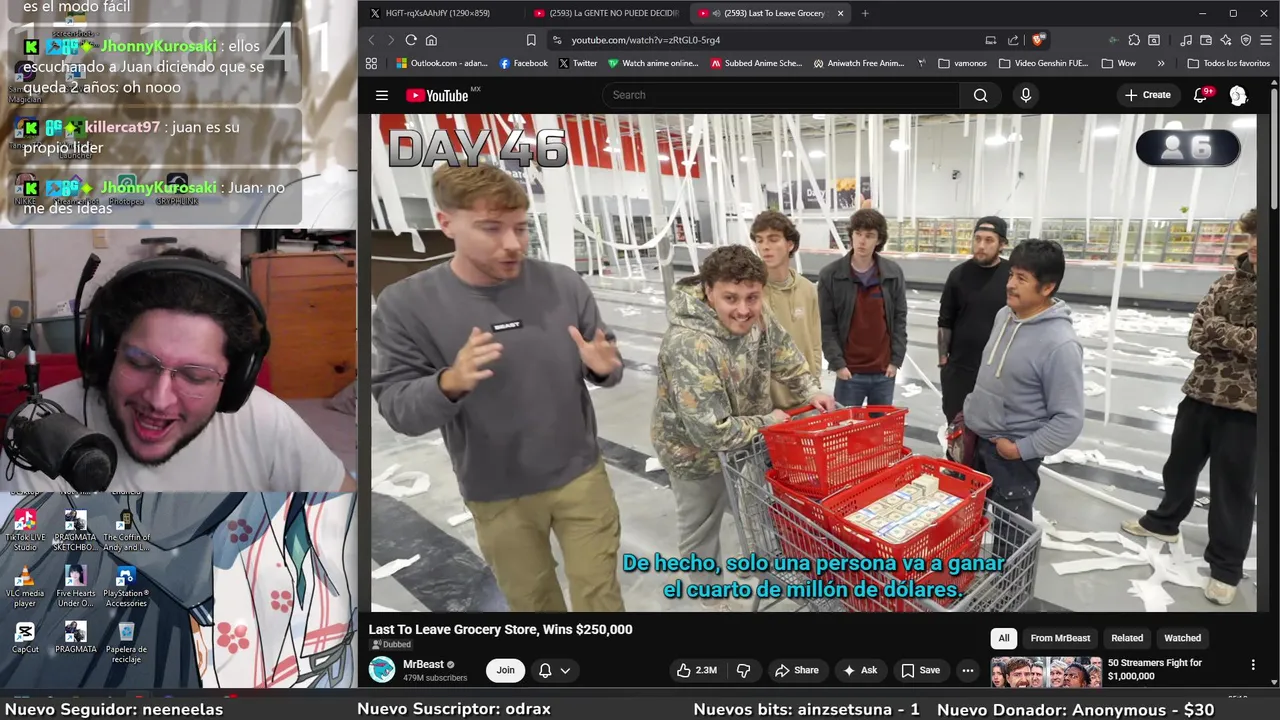
Task: Click the MrBeast video player
Action: (x=814, y=362)
